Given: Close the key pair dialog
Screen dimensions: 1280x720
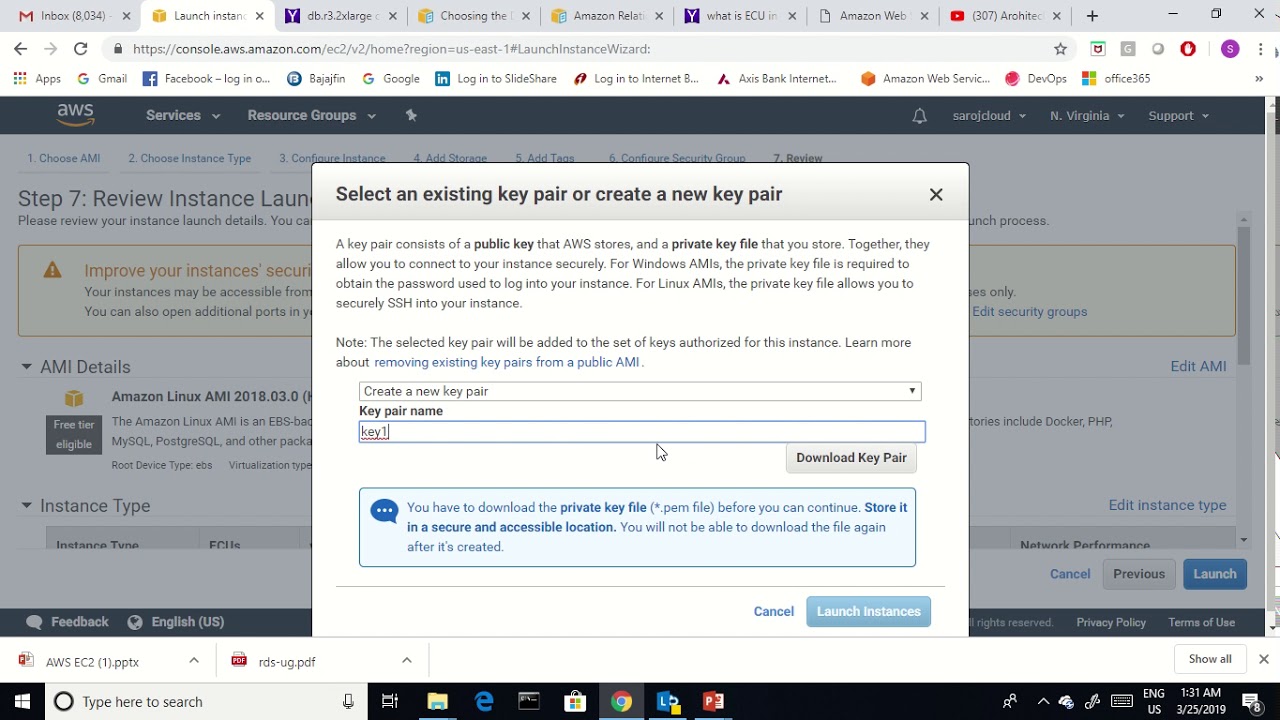Looking at the screenshot, I should (936, 194).
